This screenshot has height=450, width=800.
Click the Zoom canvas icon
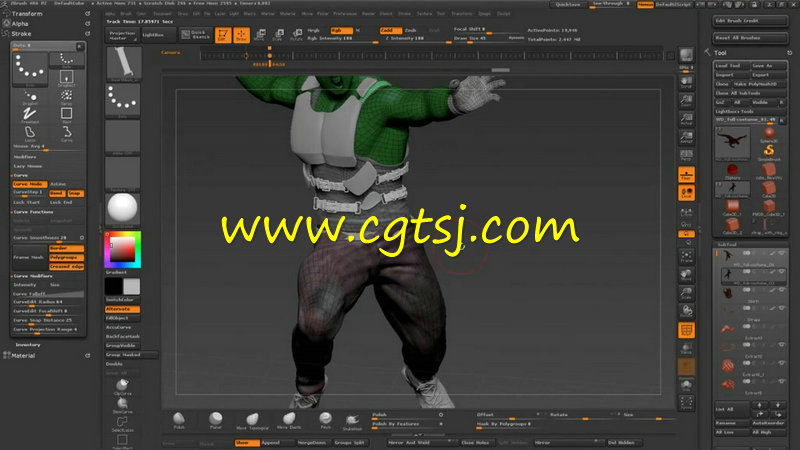(686, 101)
